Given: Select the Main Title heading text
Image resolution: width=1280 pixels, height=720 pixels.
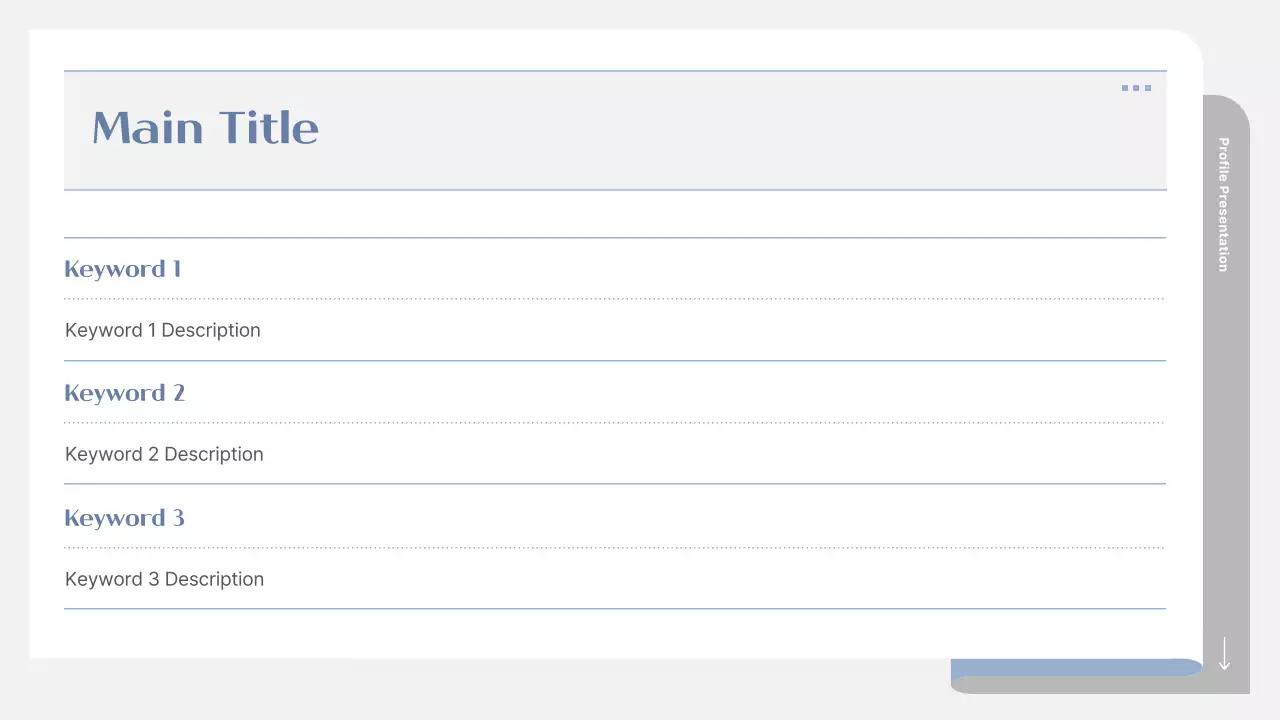Looking at the screenshot, I should (x=205, y=128).
